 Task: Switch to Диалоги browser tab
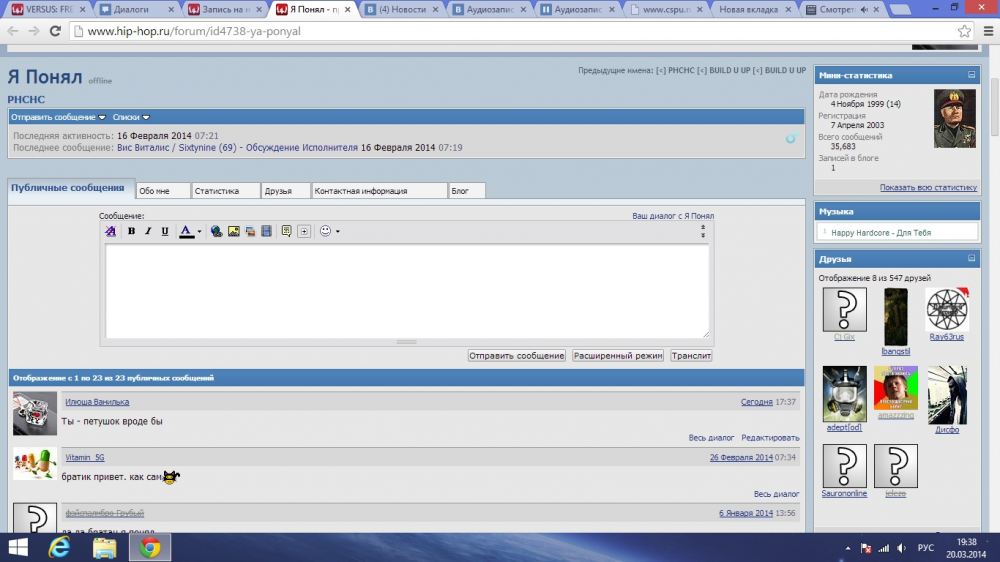coord(137,10)
